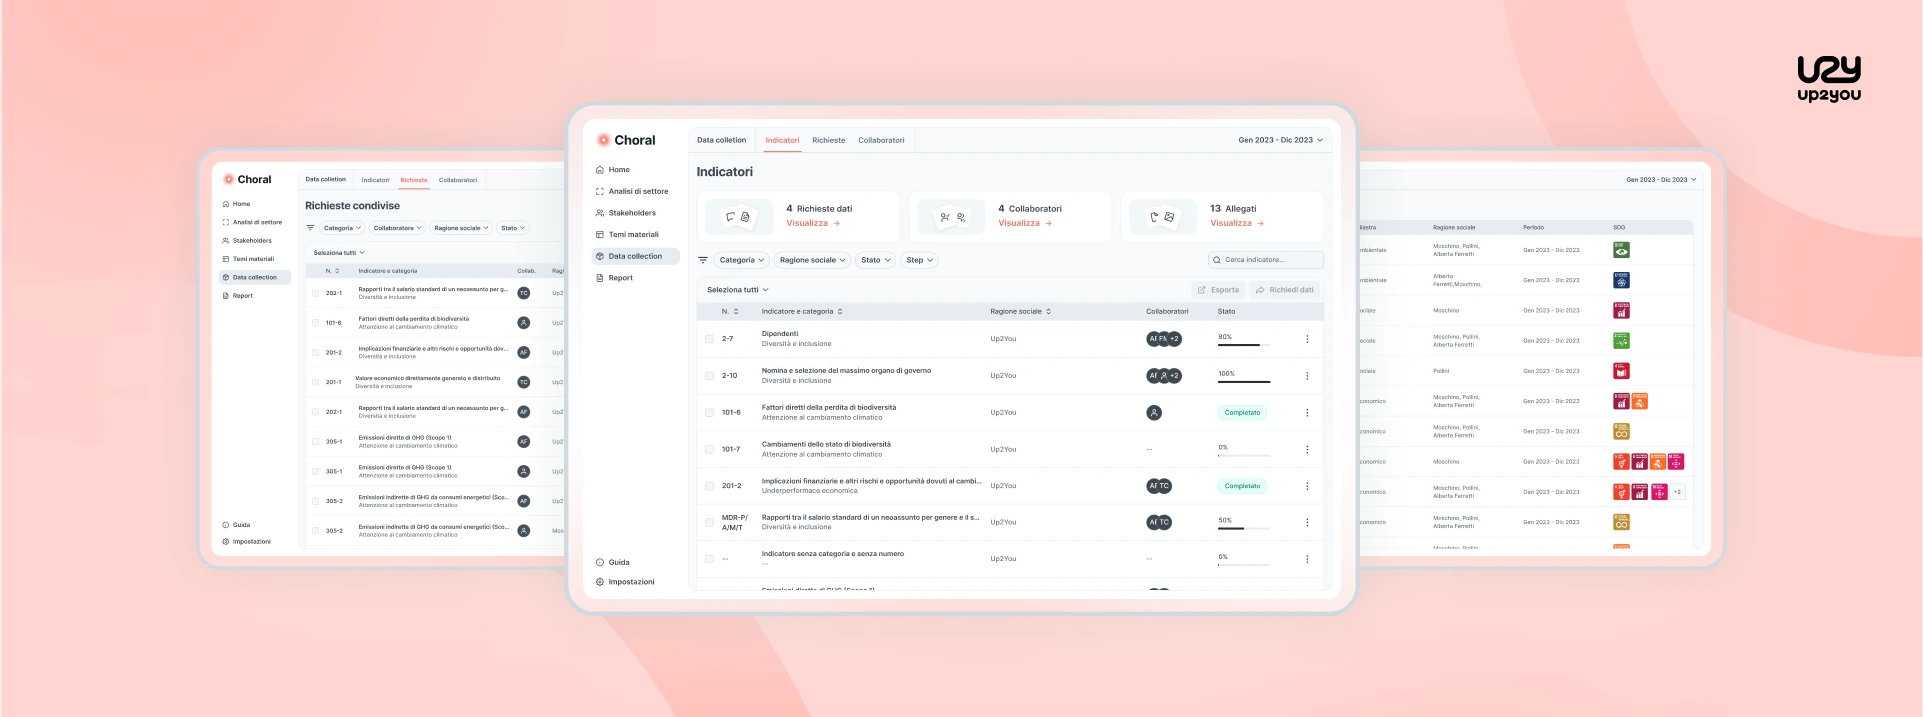Focus the Cerca indicatore search field
The image size is (1923, 717).
(x=1265, y=260)
